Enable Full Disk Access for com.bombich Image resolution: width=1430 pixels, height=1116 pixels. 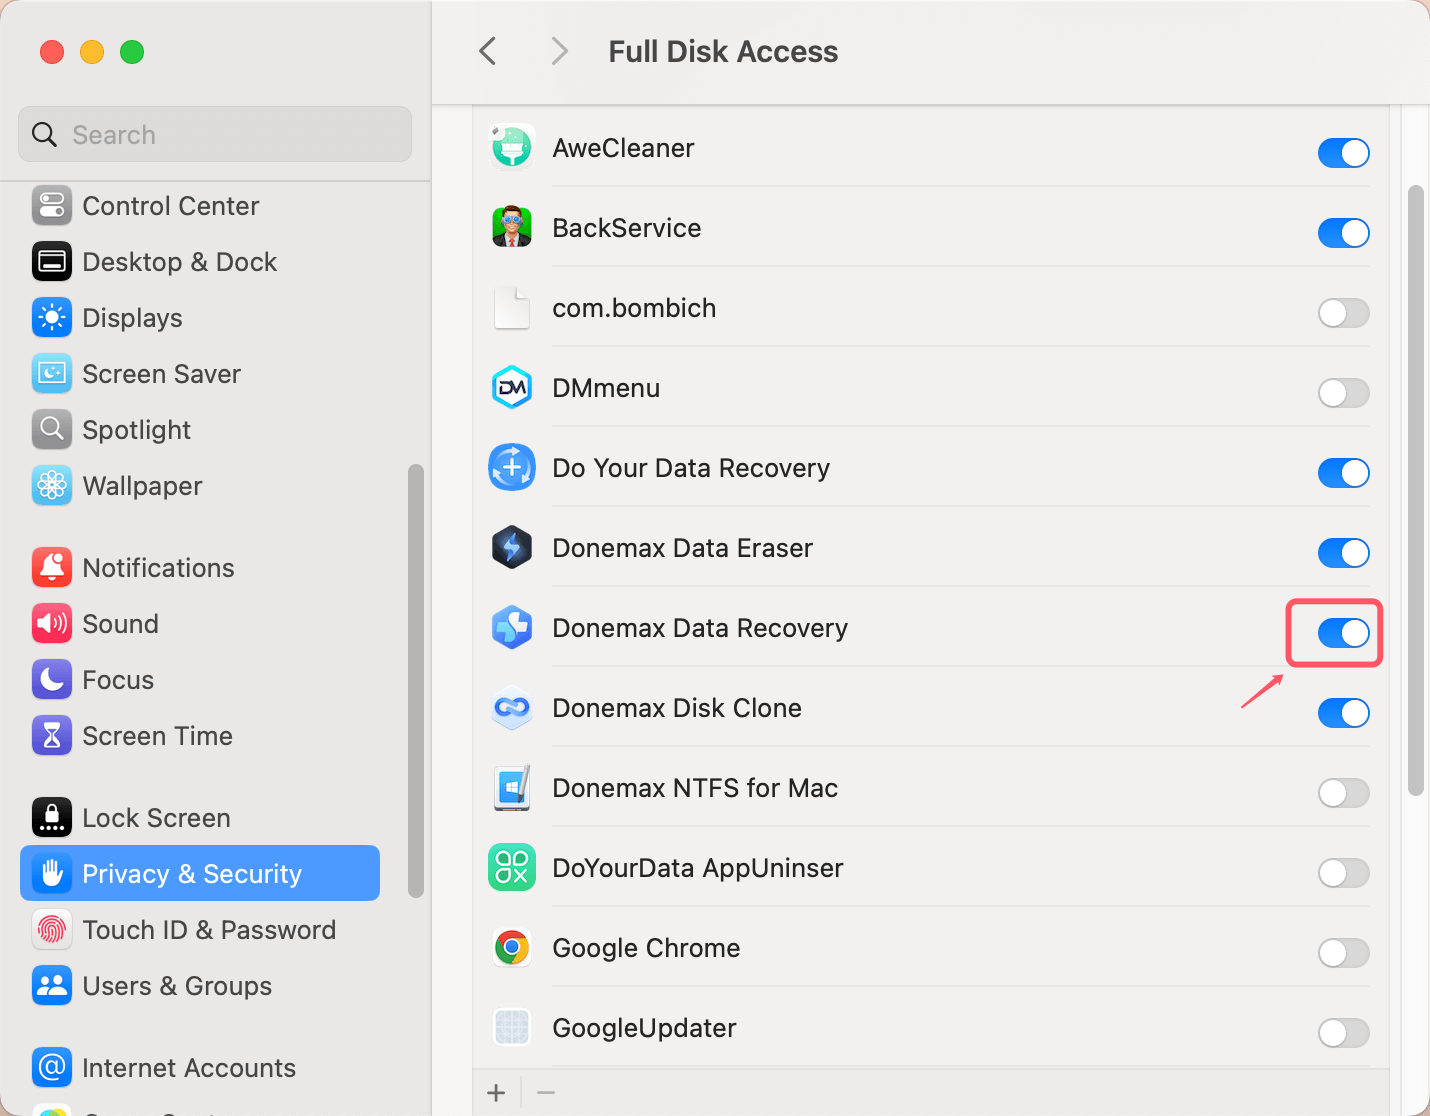[x=1343, y=313]
